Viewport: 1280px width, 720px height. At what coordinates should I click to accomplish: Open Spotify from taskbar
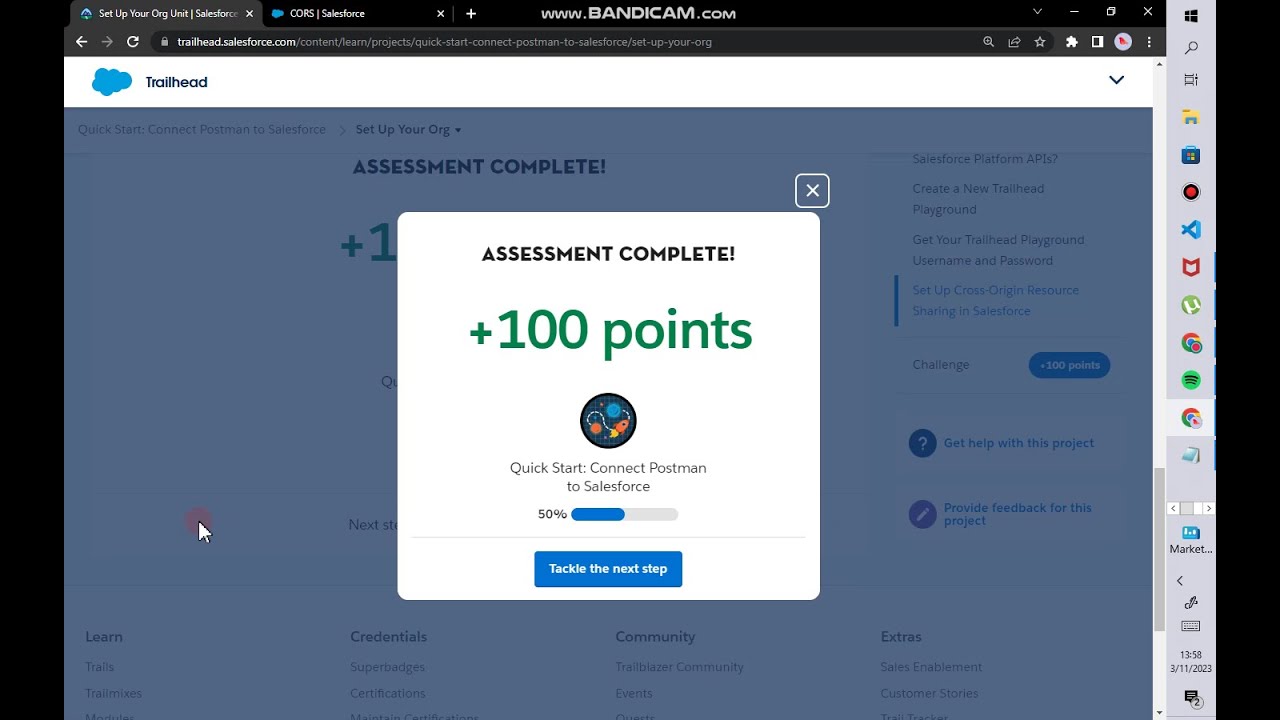tap(1190, 380)
